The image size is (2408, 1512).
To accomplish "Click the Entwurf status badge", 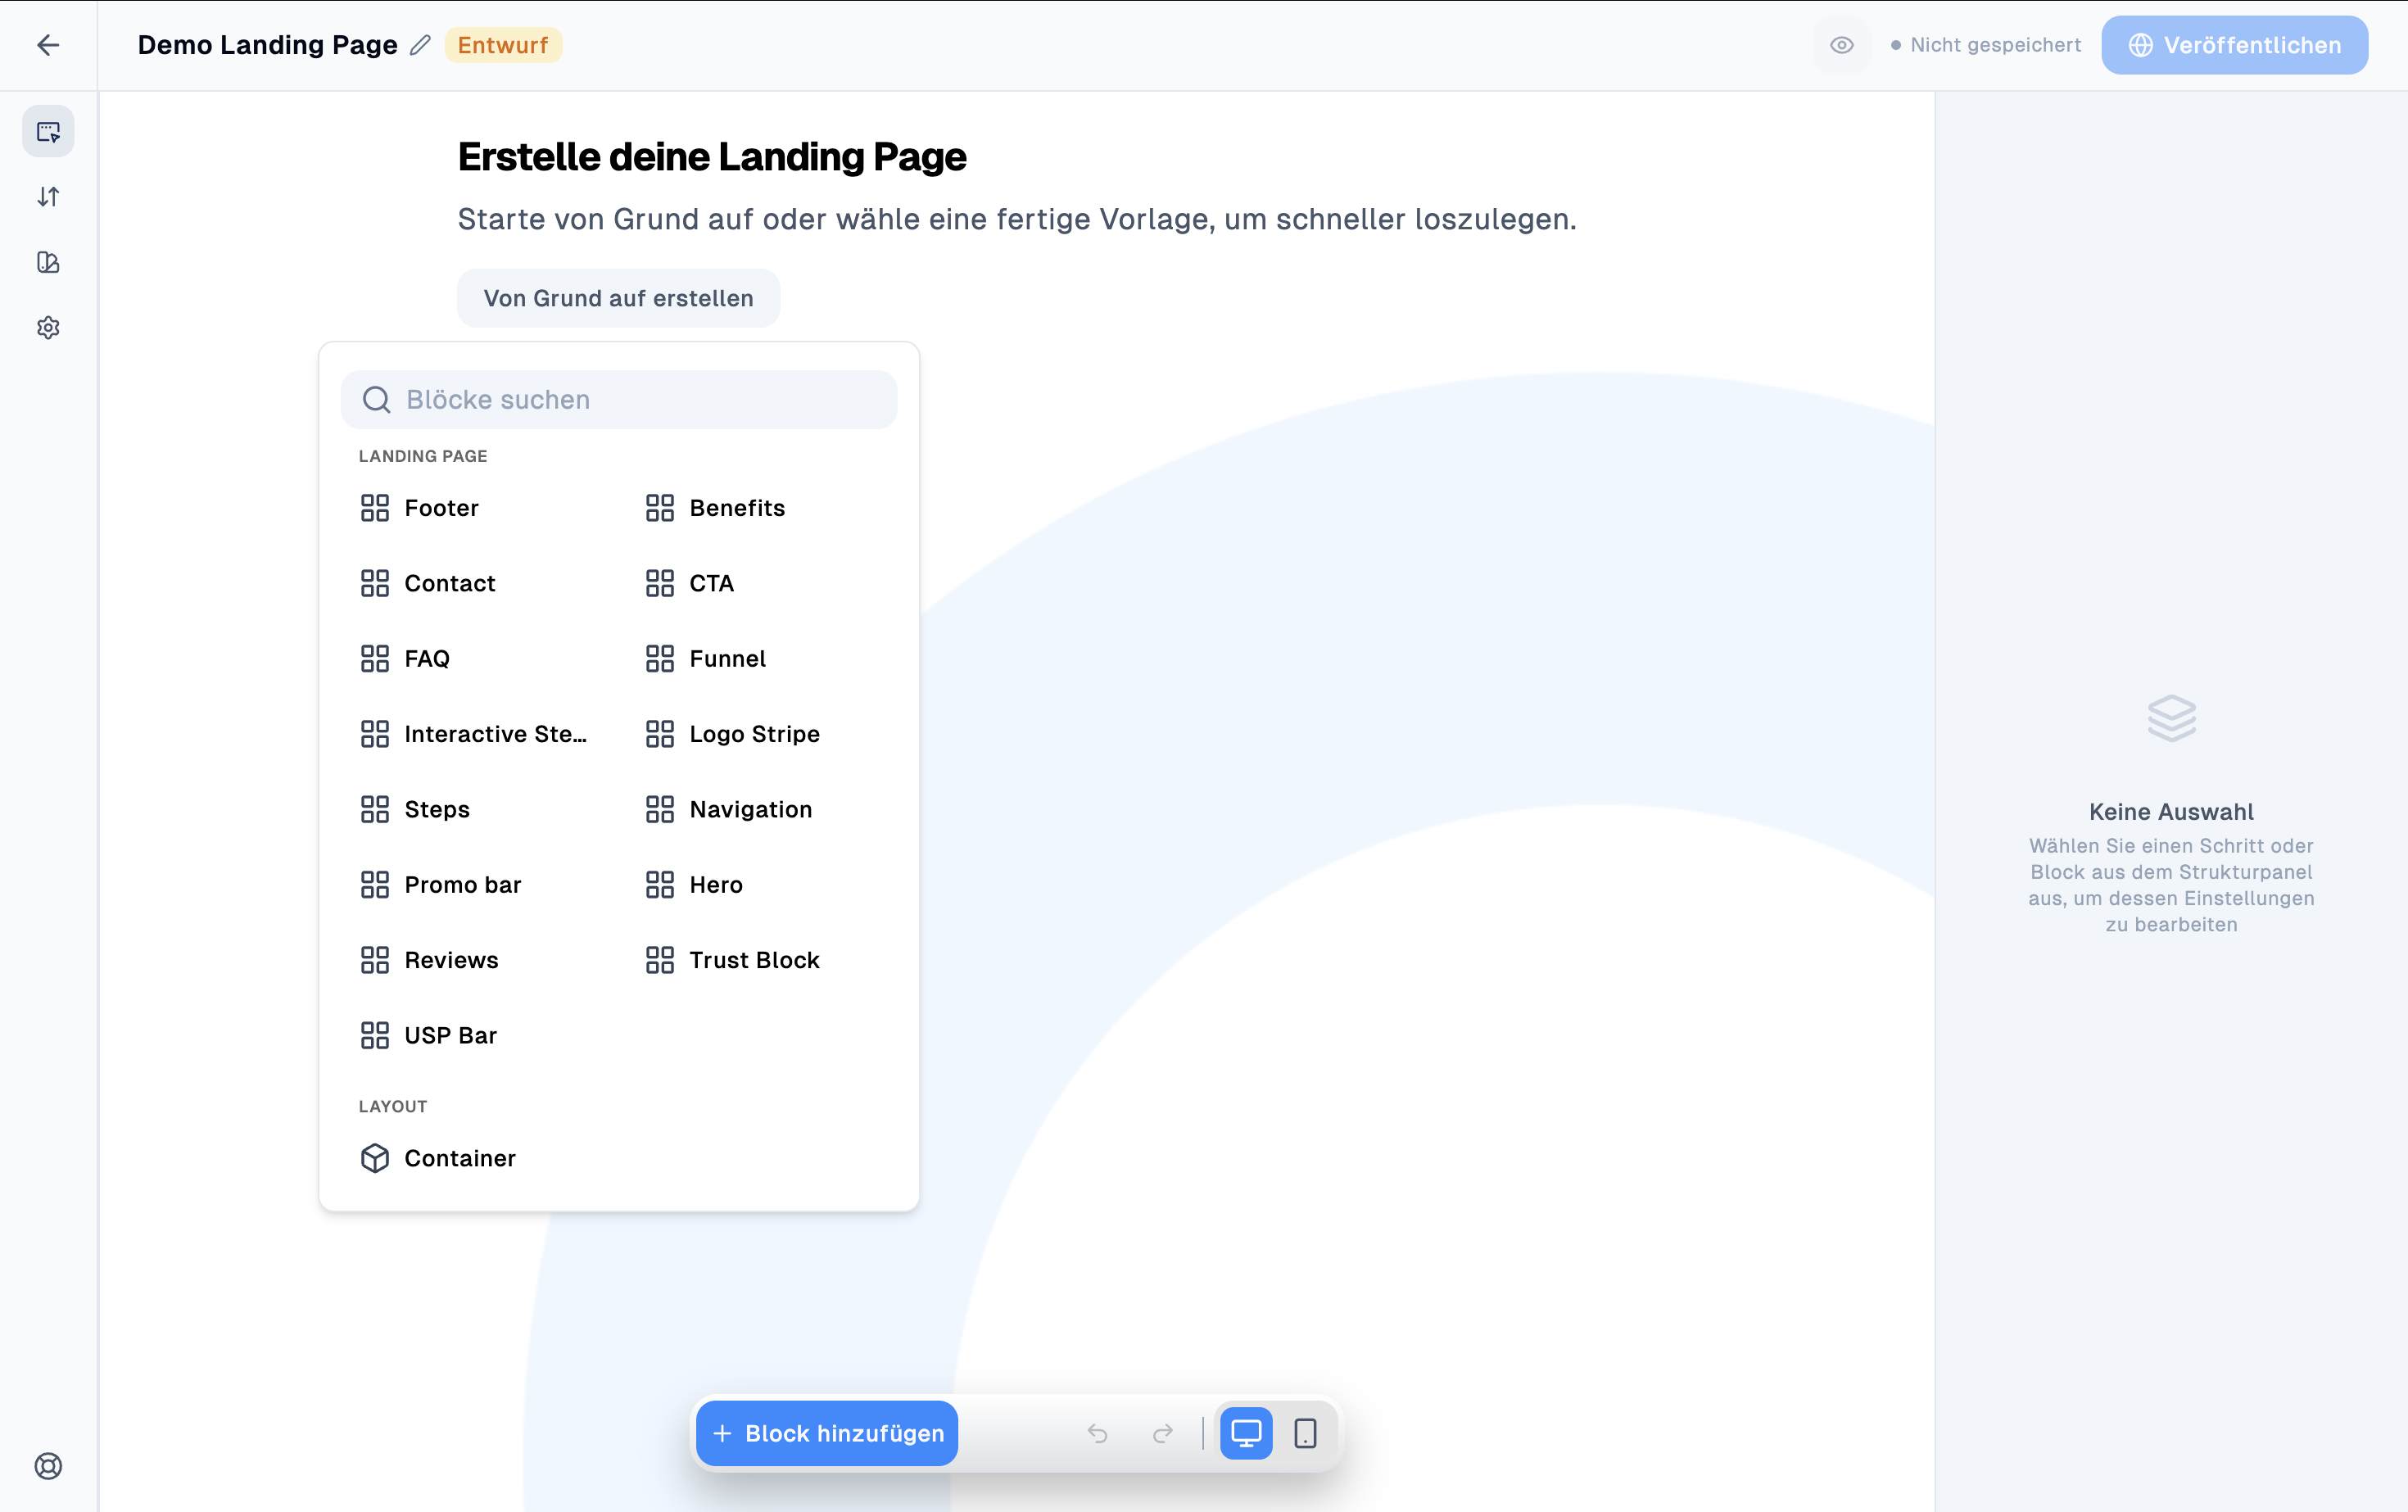I will click(x=503, y=45).
